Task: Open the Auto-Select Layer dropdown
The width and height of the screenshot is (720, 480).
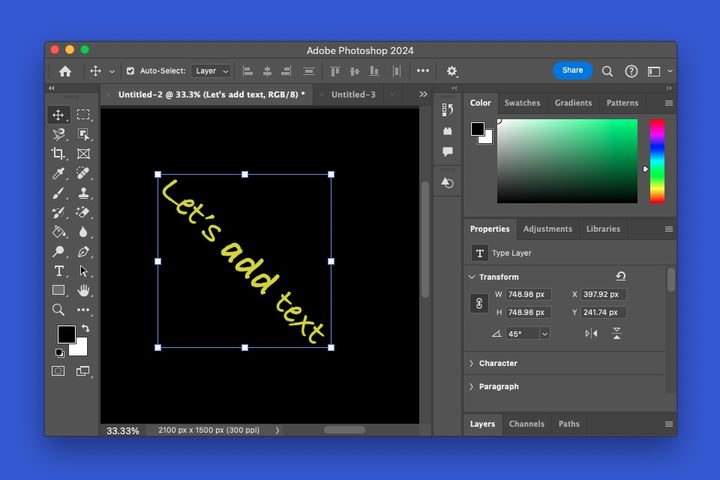Action: [x=211, y=71]
